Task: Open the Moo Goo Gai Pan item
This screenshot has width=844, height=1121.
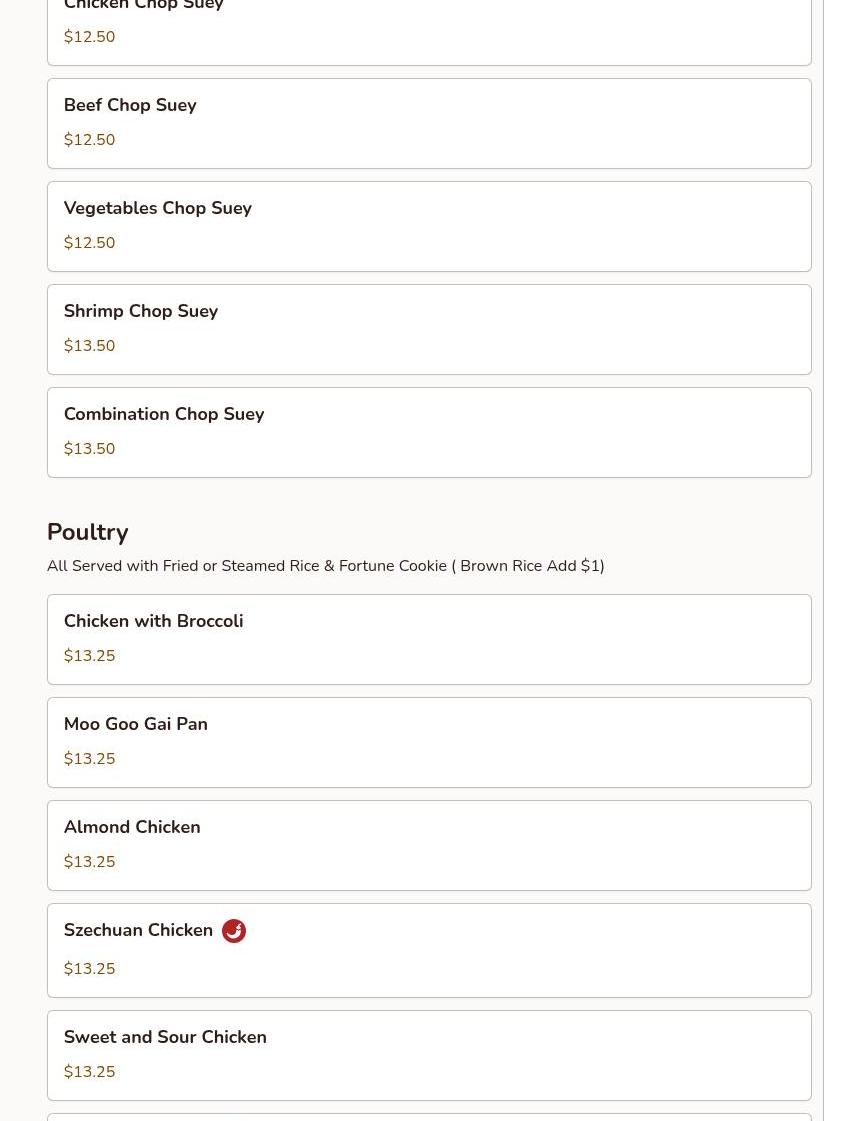Action: click(x=429, y=742)
